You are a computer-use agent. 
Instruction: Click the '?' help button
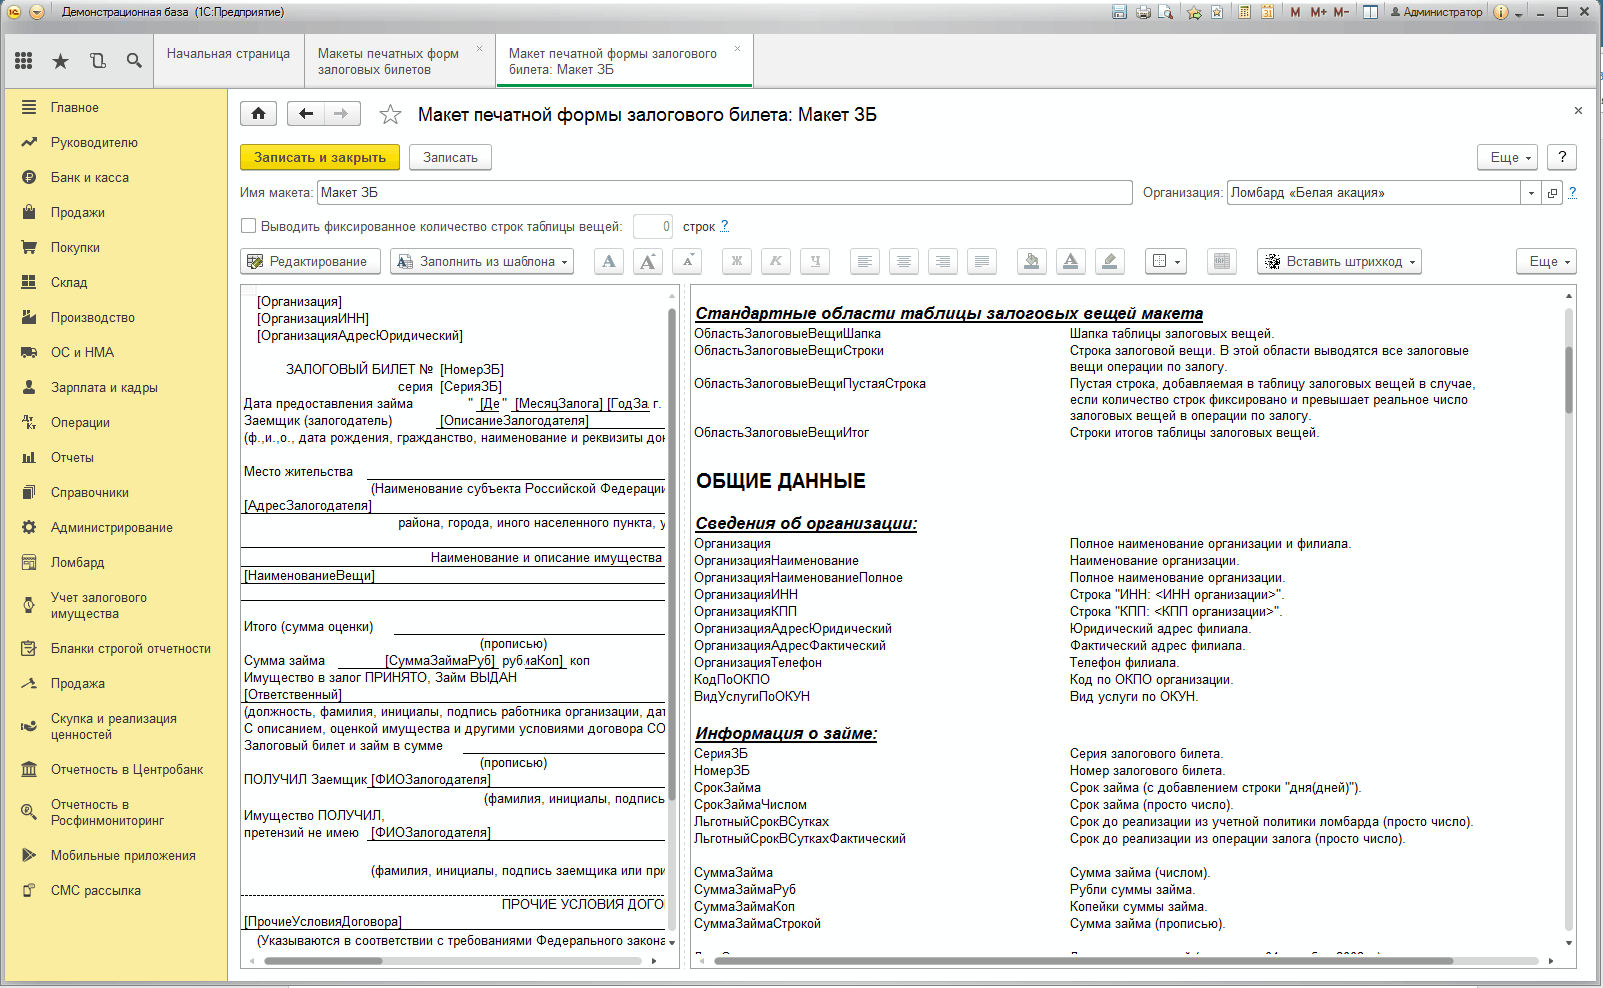tap(1562, 157)
